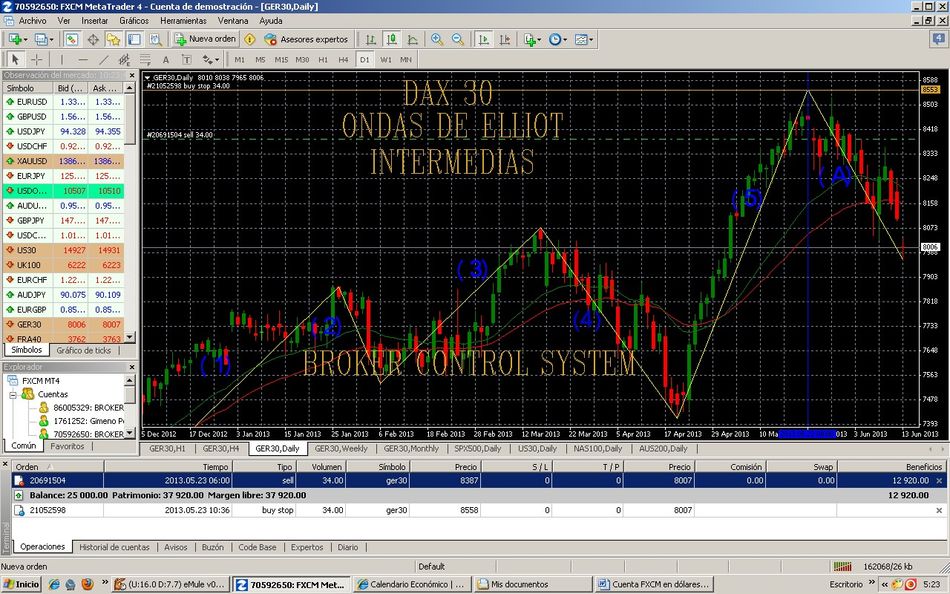Zoom in on the chart
The image size is (950, 594).
(x=437, y=39)
